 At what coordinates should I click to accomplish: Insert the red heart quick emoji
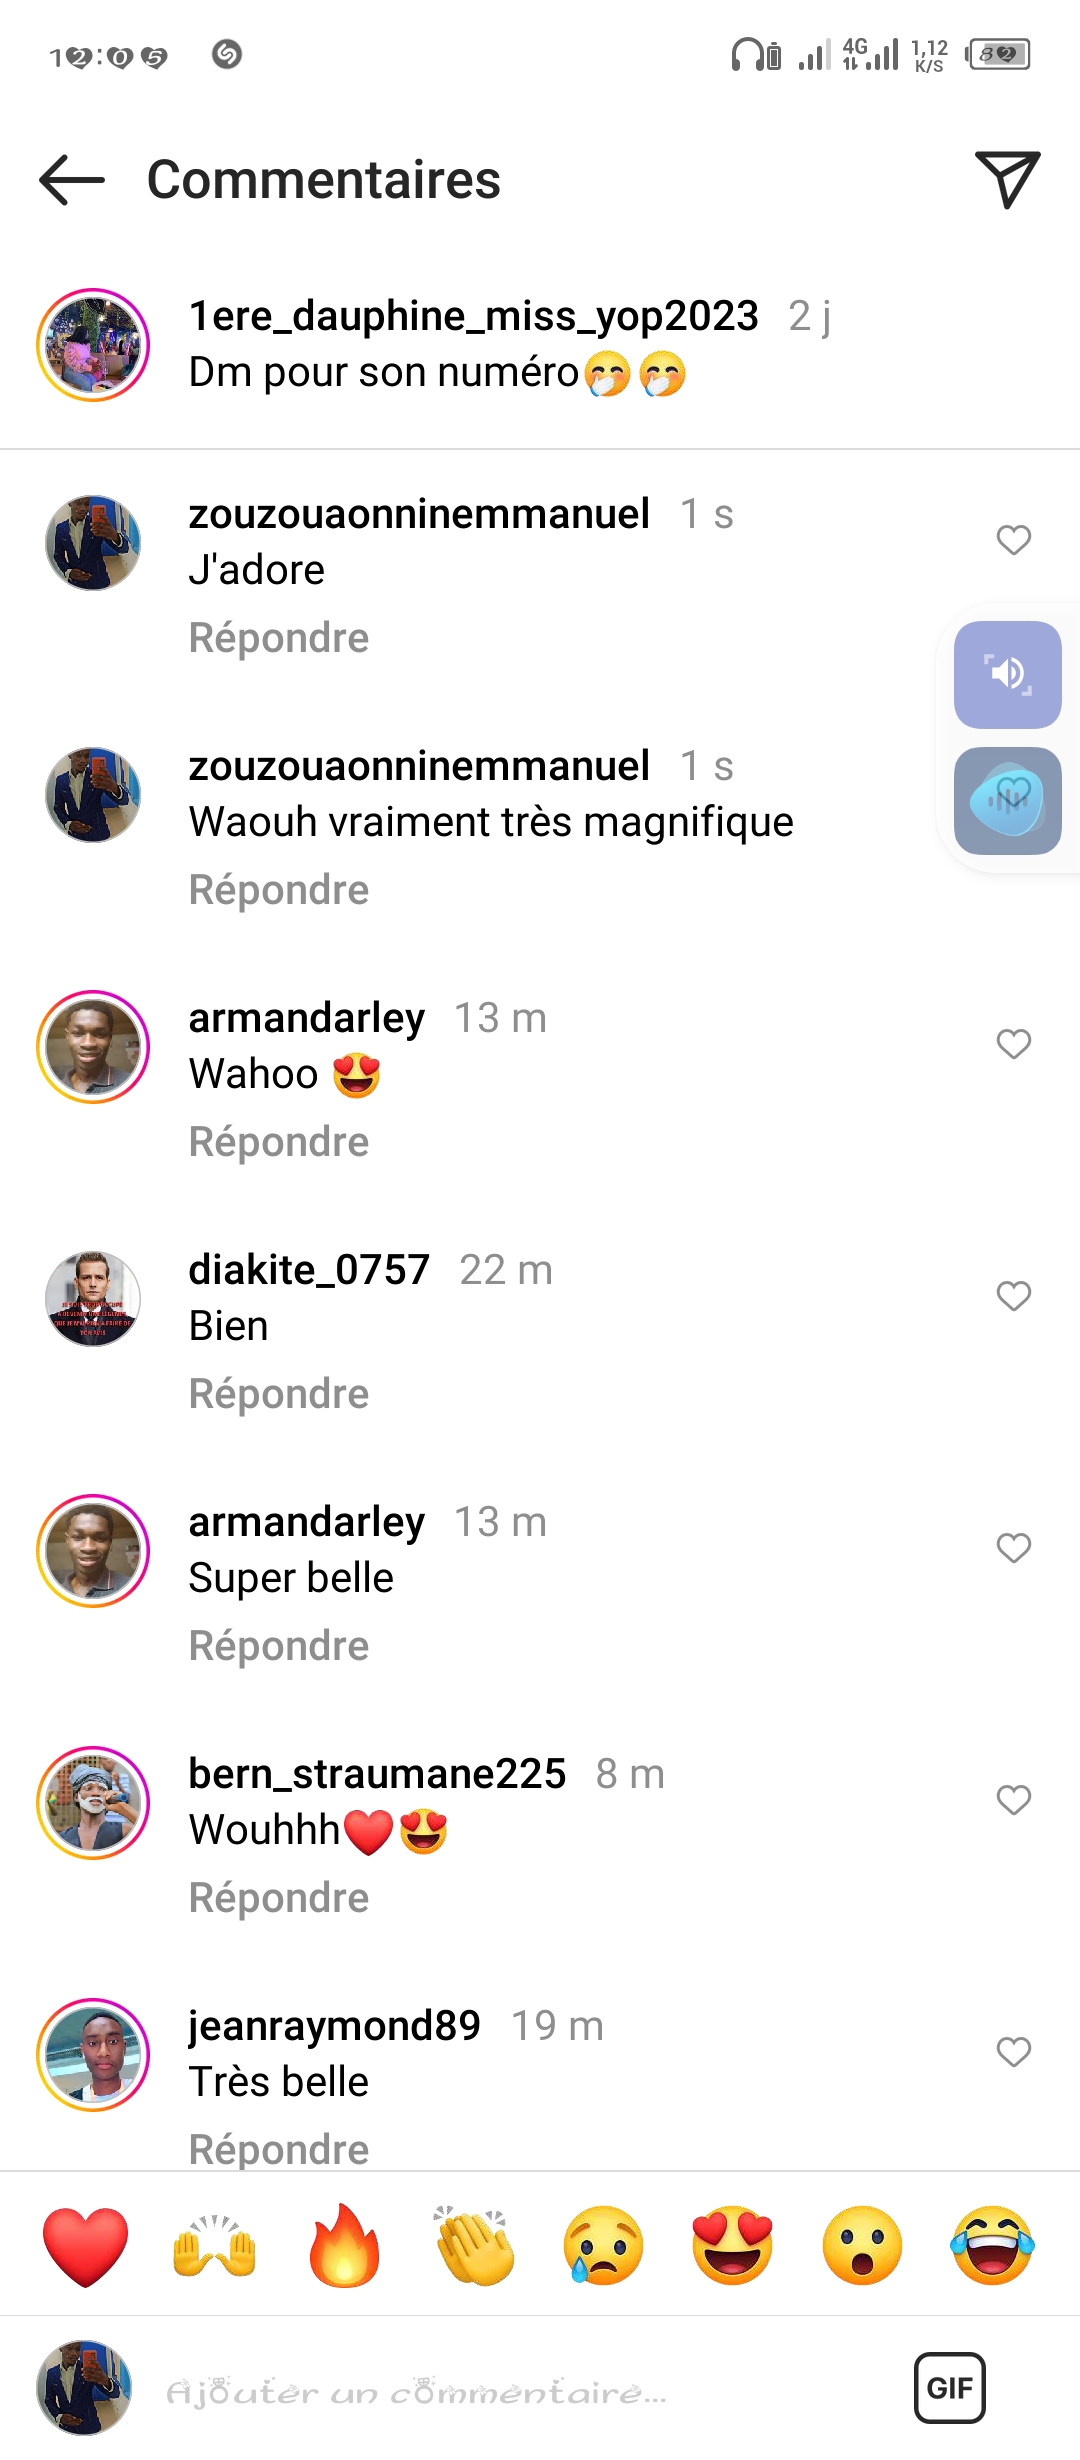coord(86,2247)
